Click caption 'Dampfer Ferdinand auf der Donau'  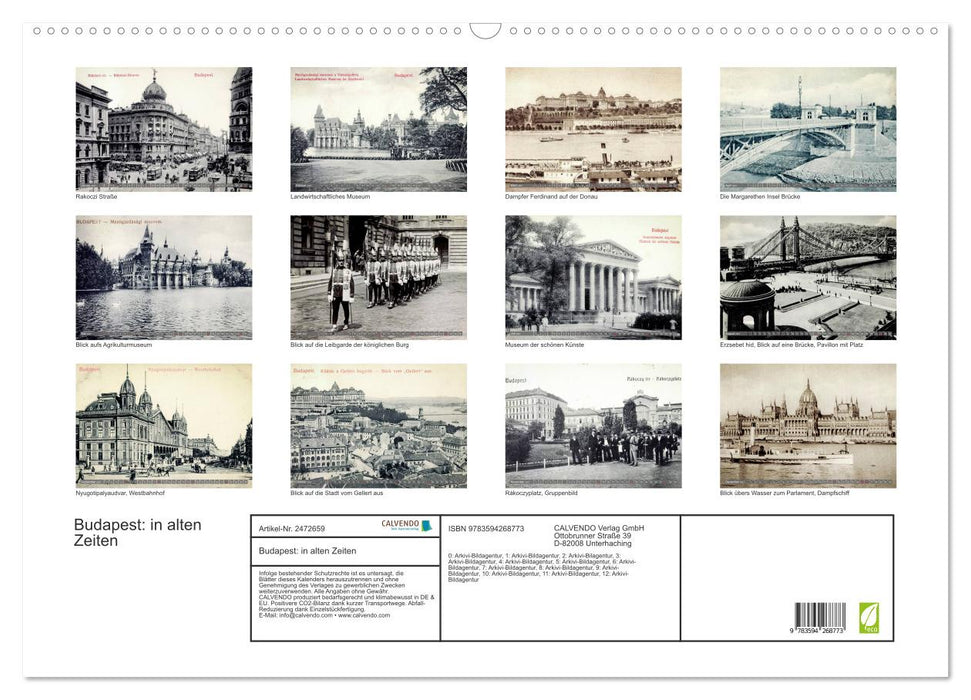(x=551, y=196)
